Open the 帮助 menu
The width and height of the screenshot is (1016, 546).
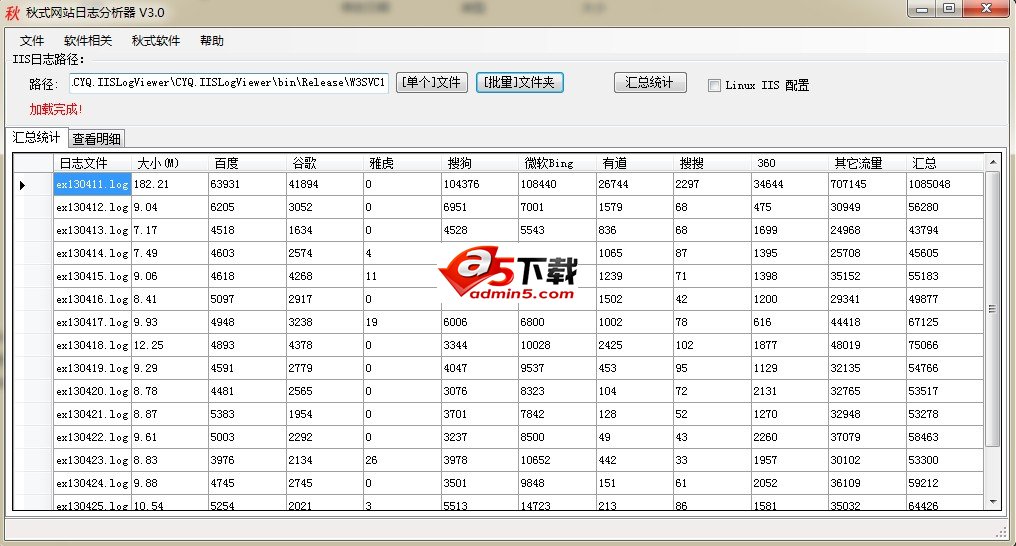(212, 41)
